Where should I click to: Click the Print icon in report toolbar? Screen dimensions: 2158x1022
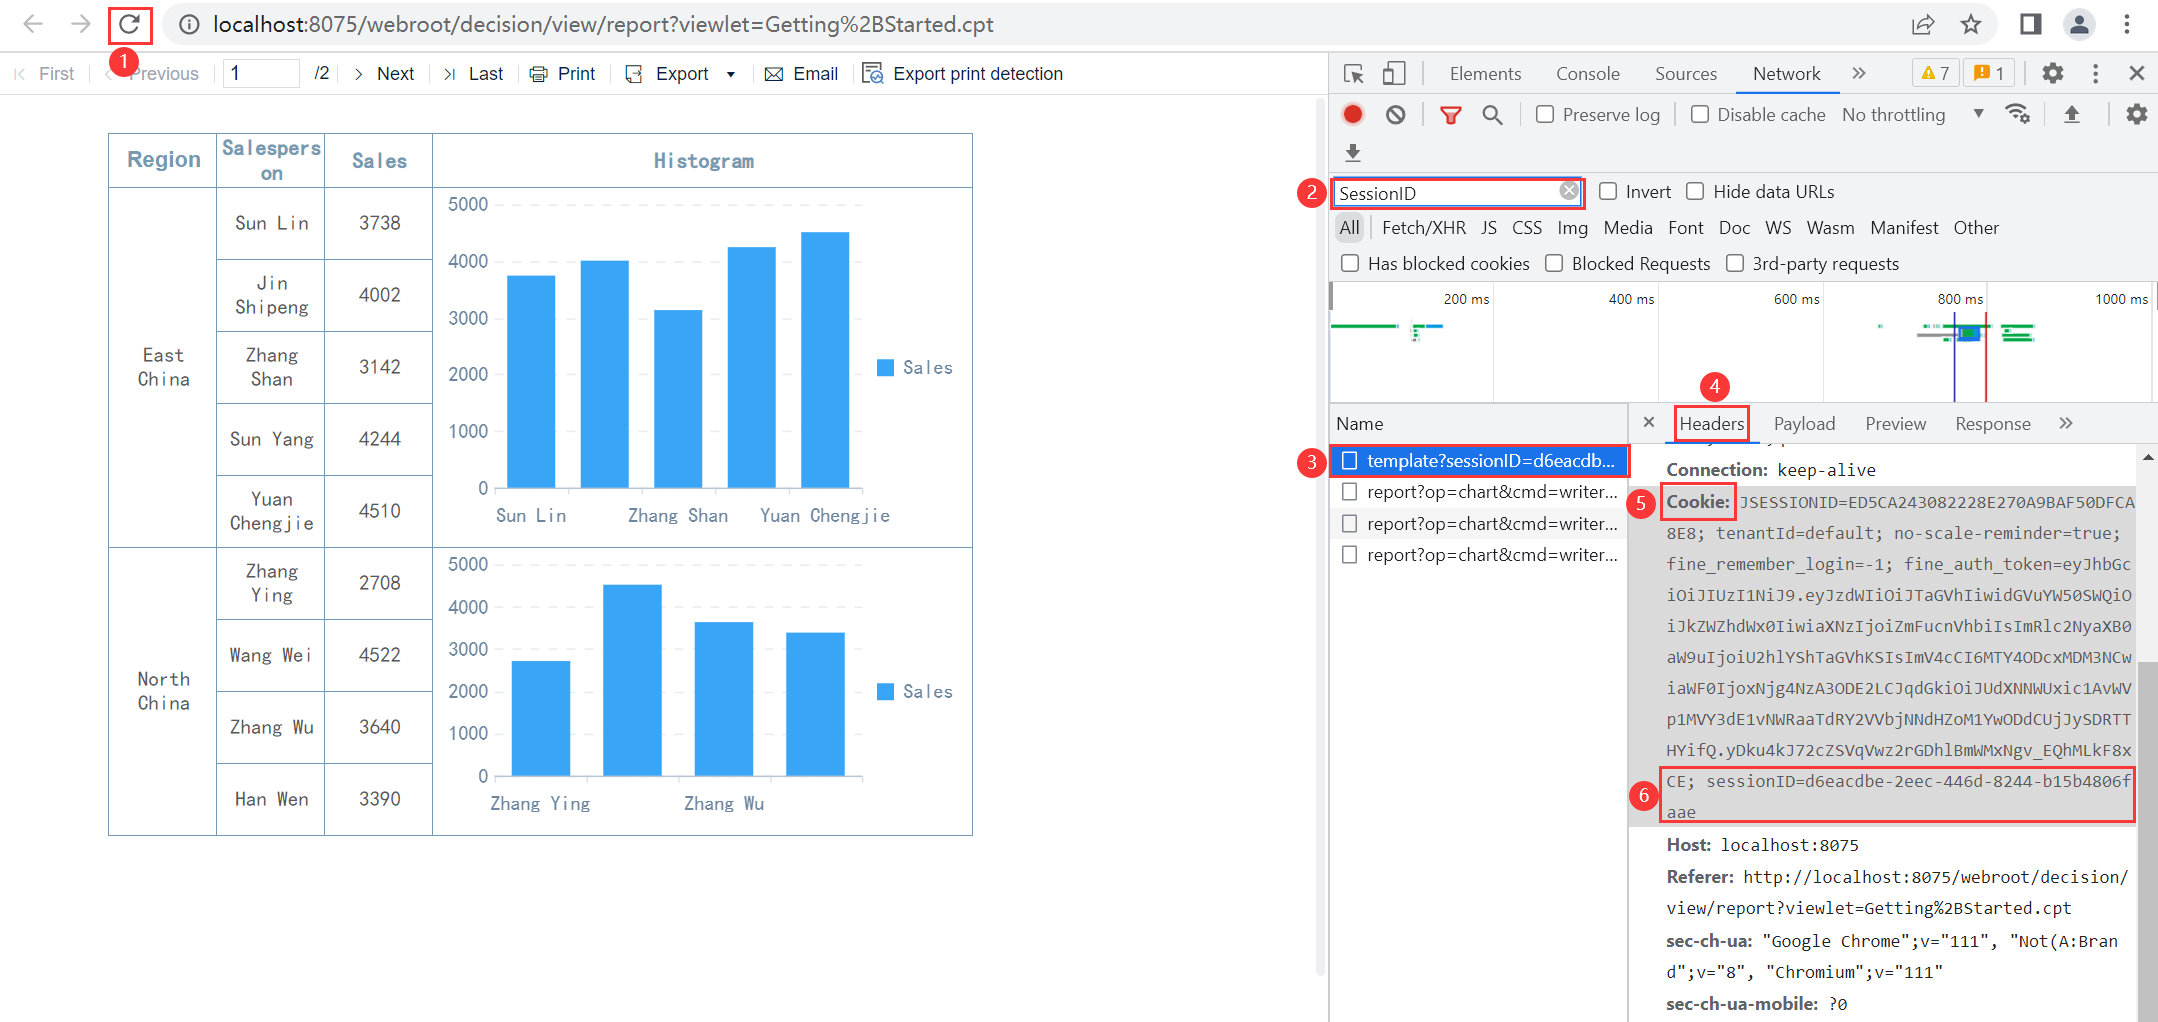(x=538, y=73)
